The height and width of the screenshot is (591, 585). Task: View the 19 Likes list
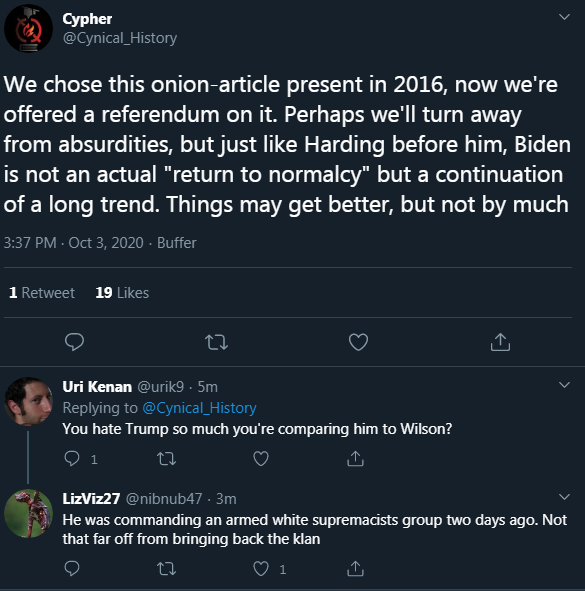pos(122,293)
